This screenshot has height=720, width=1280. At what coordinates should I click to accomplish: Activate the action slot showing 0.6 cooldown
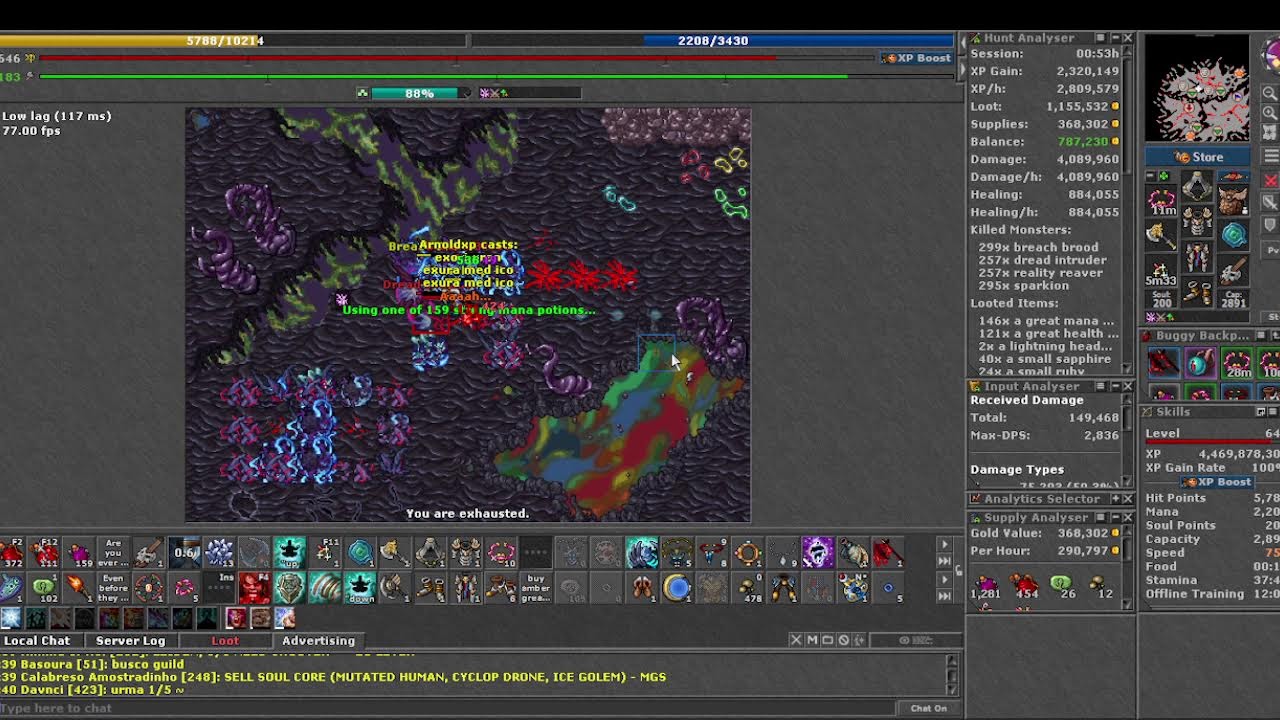tap(184, 552)
